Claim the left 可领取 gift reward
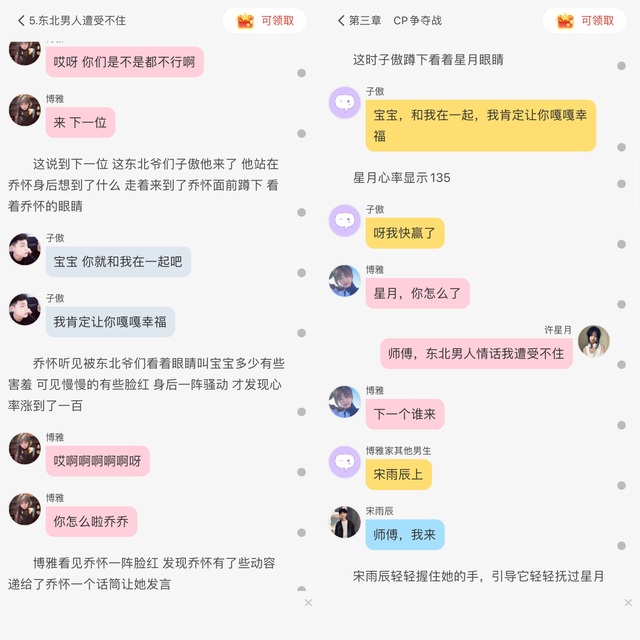Image resolution: width=640 pixels, height=640 pixels. [x=264, y=20]
